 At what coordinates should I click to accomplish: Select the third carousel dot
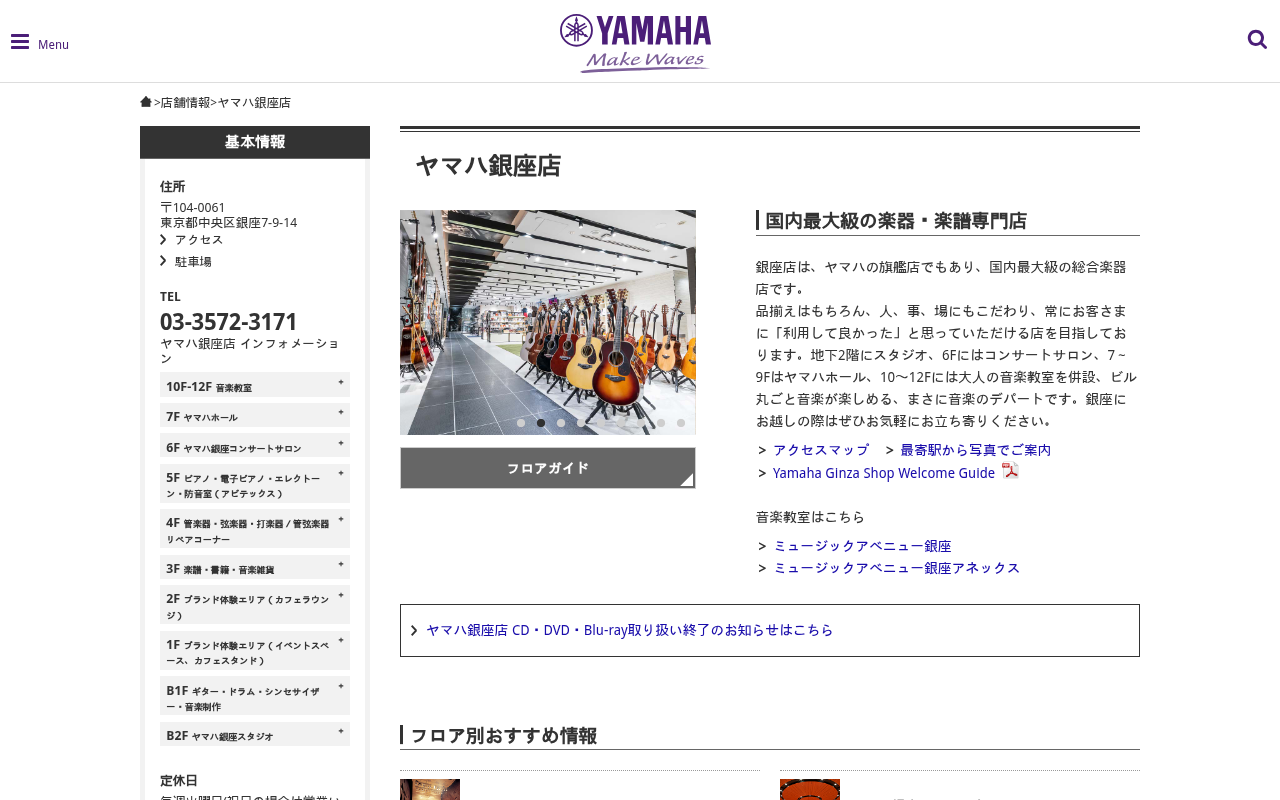[x=561, y=423]
